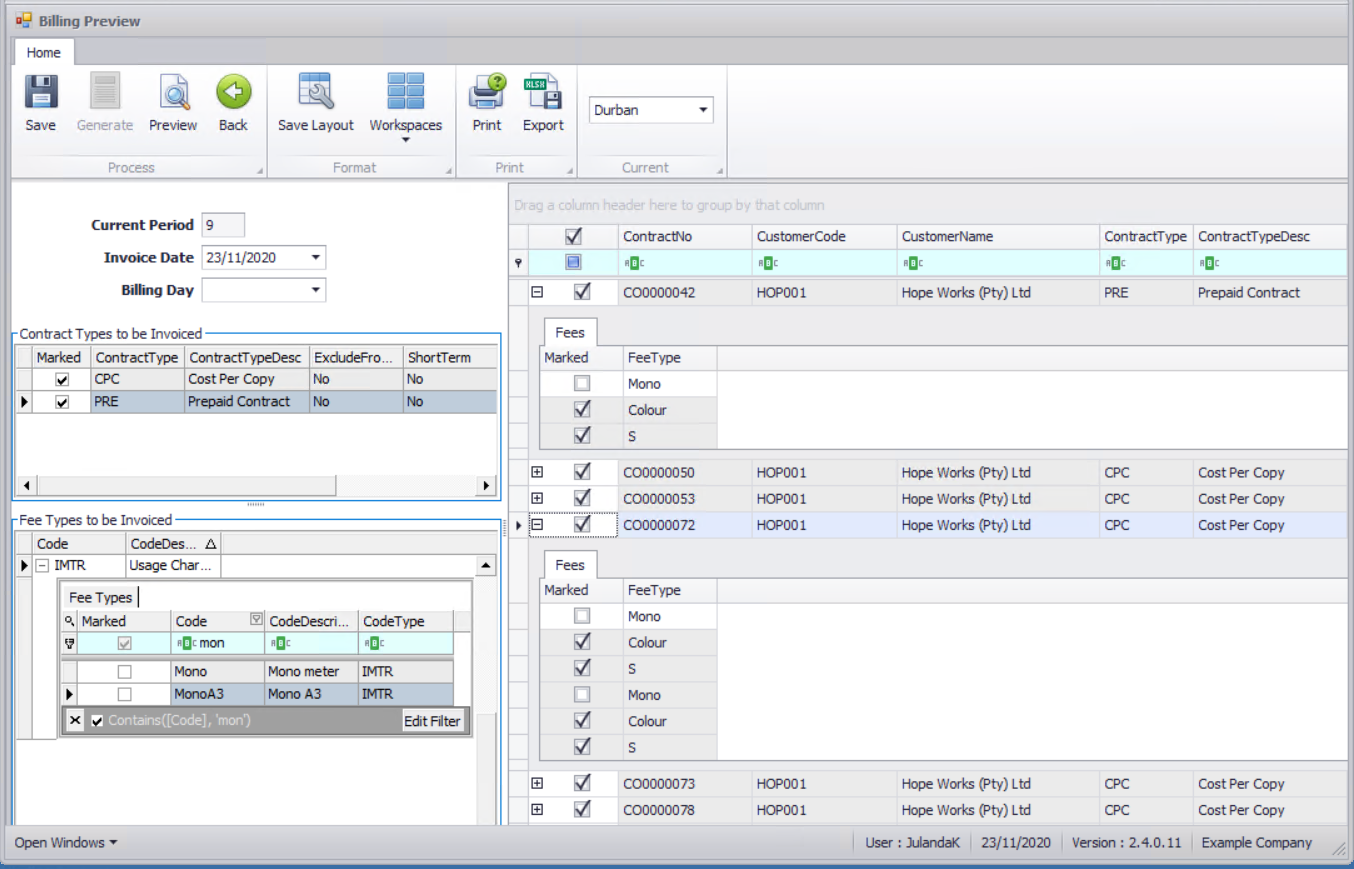Select the Home ribbon tab
Image resolution: width=1354 pixels, height=869 pixels.
coord(43,53)
